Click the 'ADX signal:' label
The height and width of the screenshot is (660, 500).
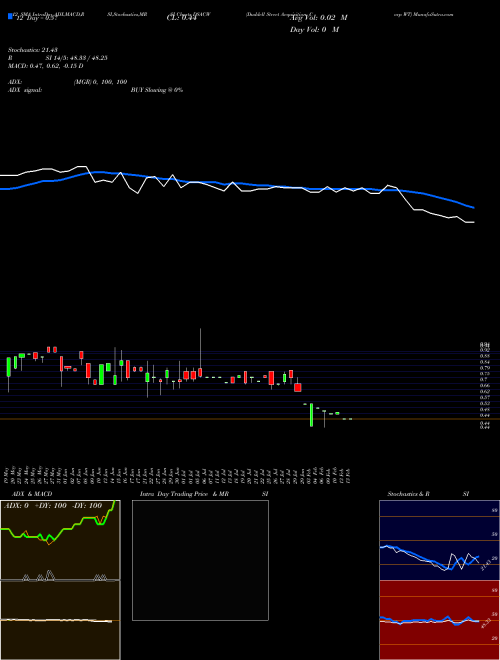point(25,90)
